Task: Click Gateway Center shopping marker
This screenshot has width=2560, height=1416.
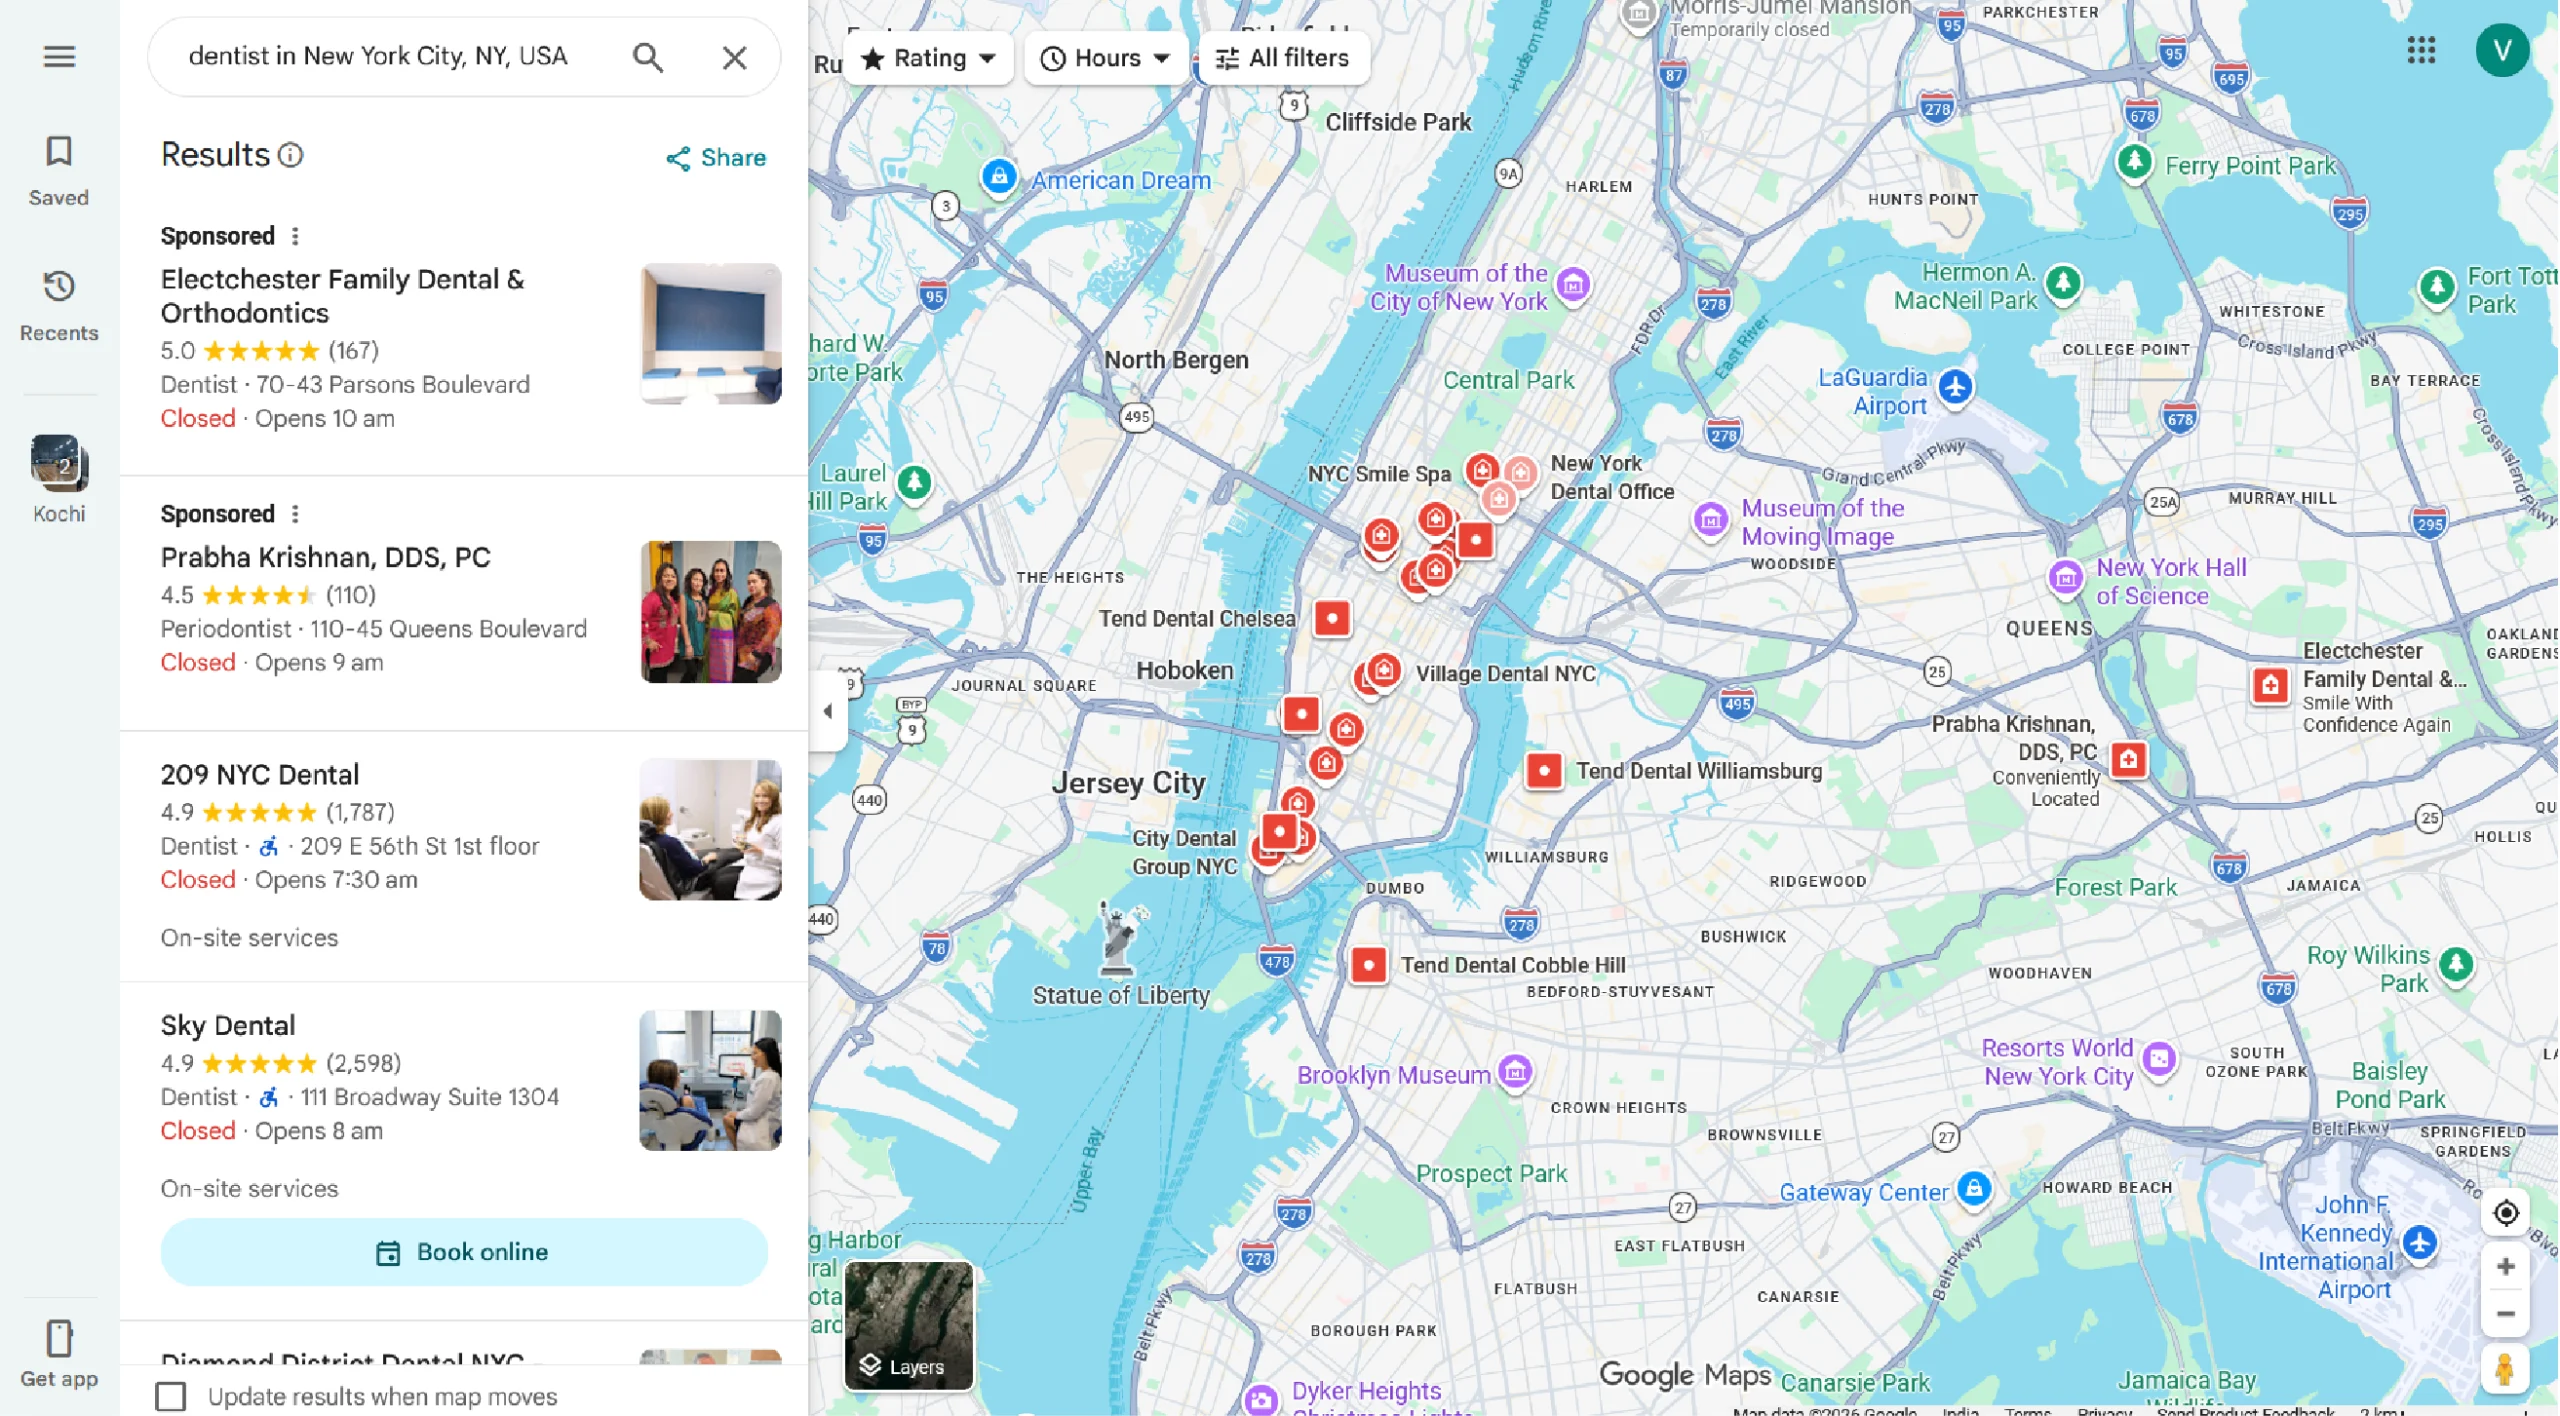Action: (x=1973, y=1188)
